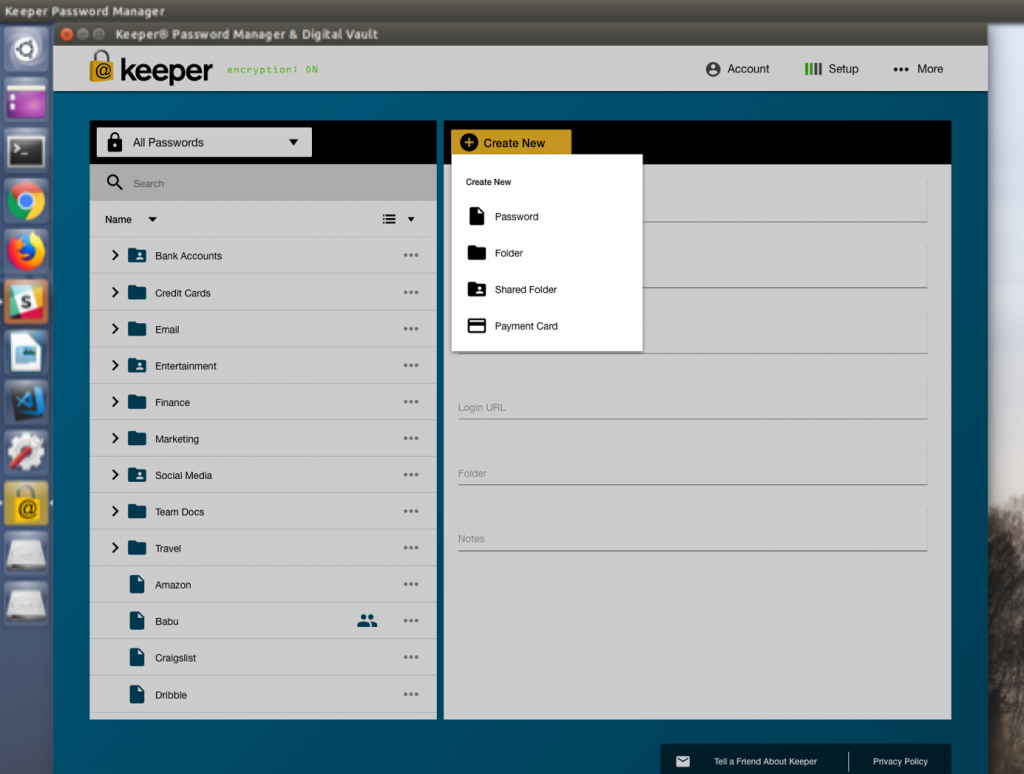Open the ellipsis menu for the Email folder
The image size is (1024, 774).
point(410,329)
